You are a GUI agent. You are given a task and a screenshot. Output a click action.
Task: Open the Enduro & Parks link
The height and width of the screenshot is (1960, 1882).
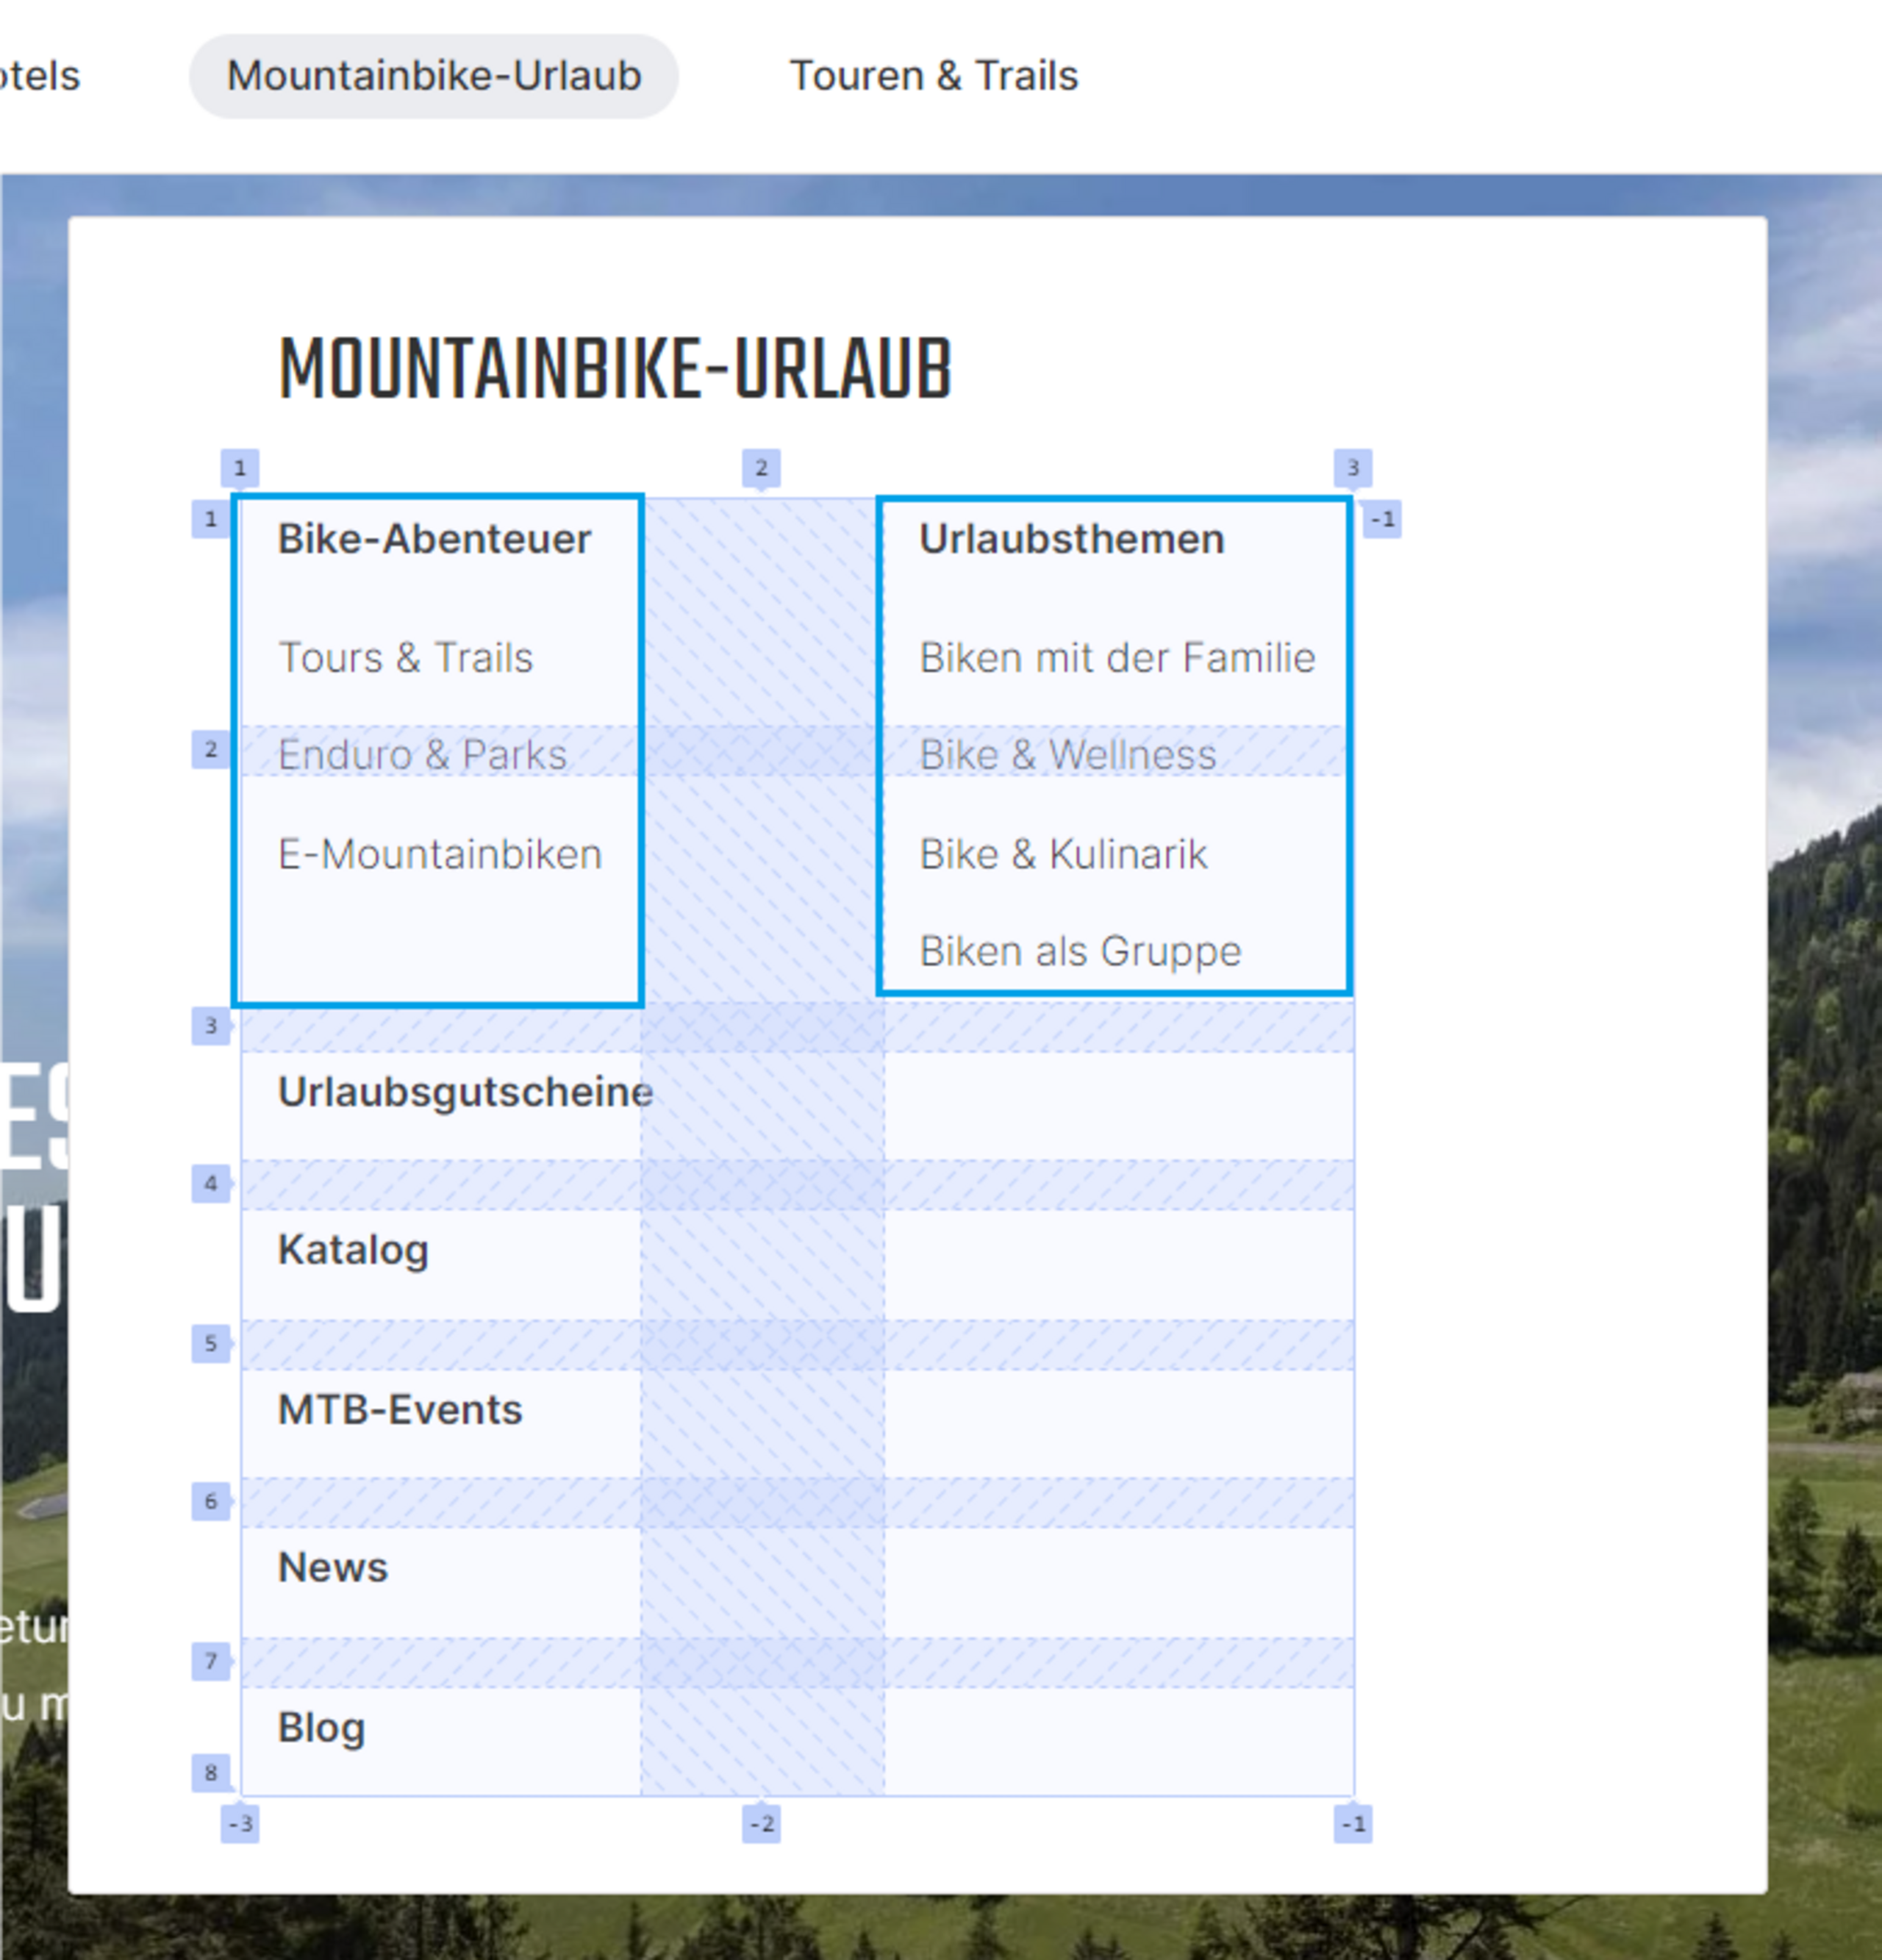click(422, 754)
